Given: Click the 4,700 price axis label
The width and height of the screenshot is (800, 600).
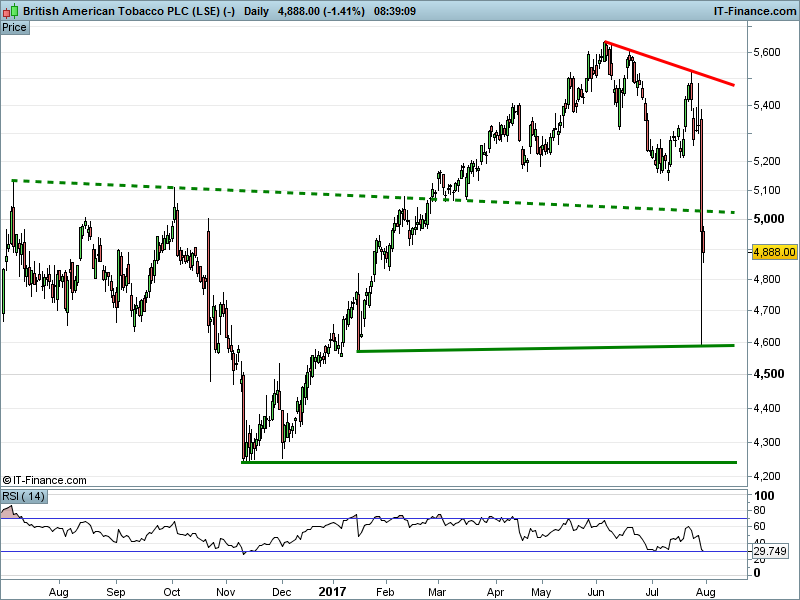Looking at the screenshot, I should point(766,310).
